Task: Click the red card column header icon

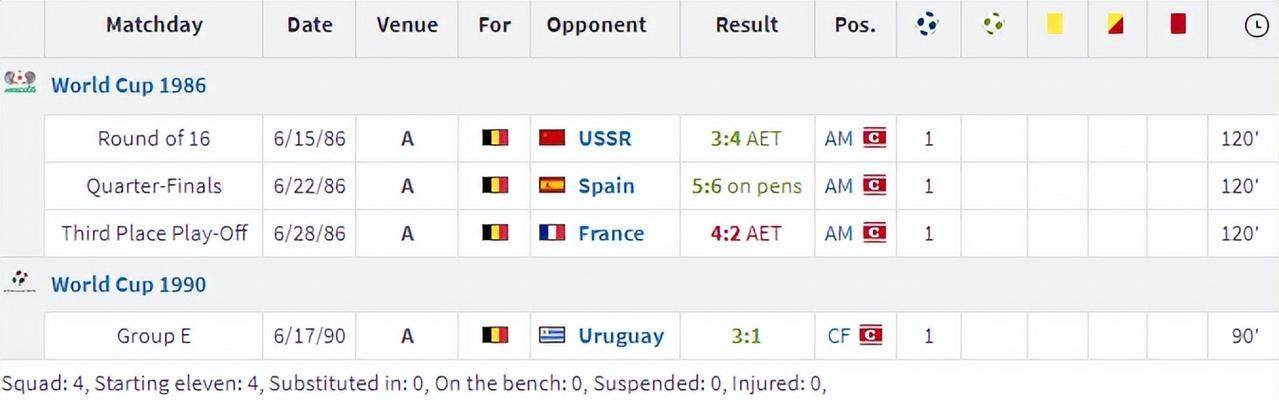Action: point(1178,24)
